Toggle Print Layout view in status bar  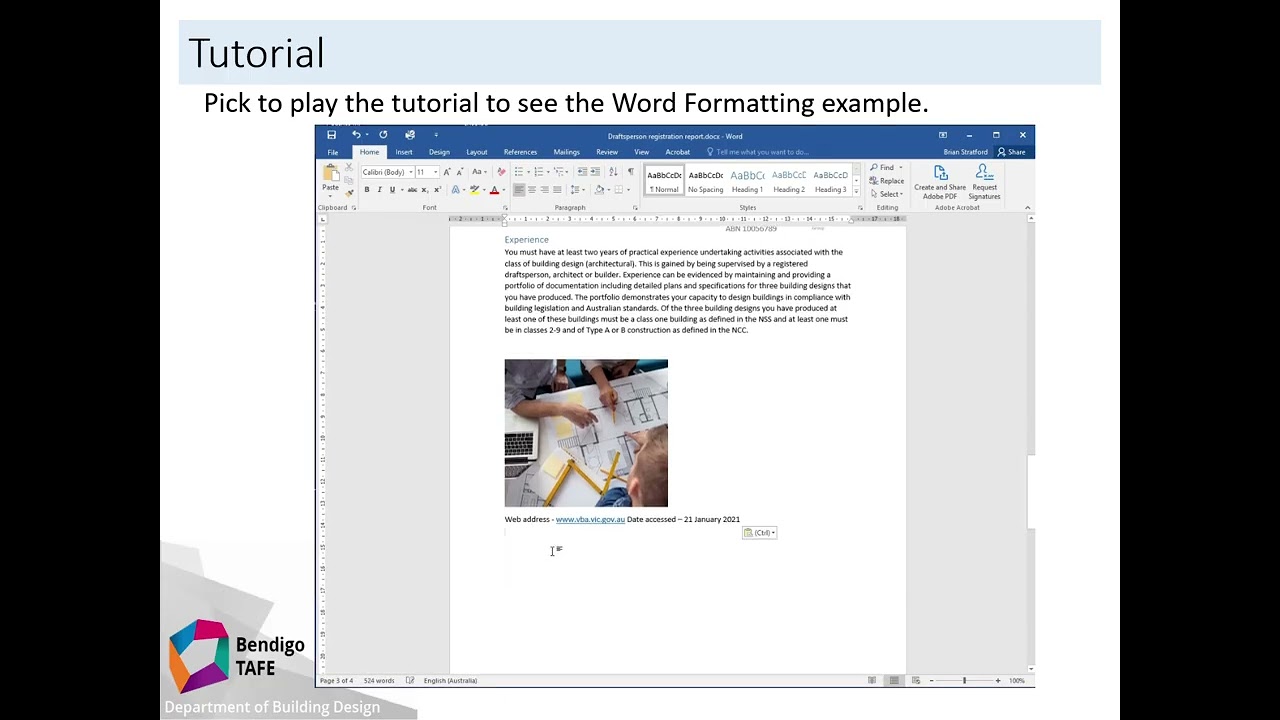coord(894,681)
